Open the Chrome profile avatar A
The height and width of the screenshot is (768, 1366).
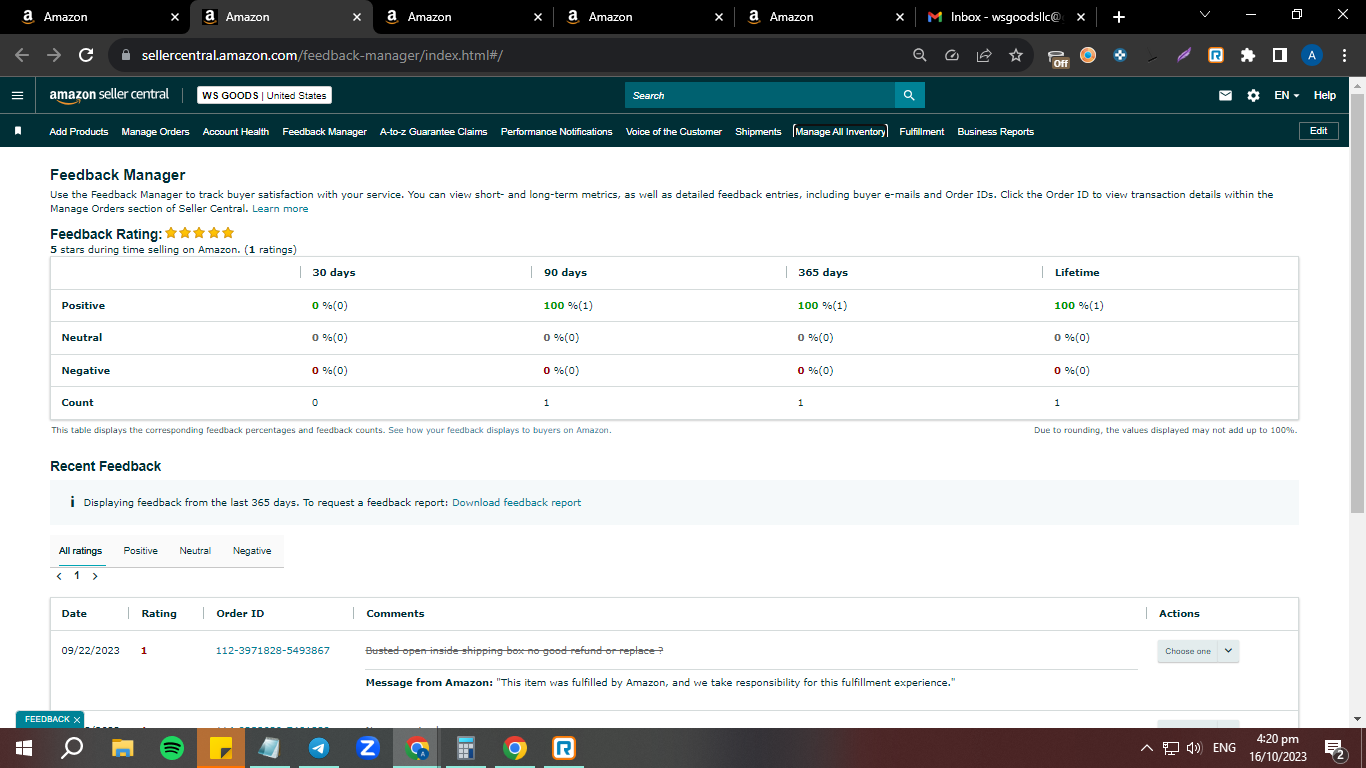[1312, 56]
